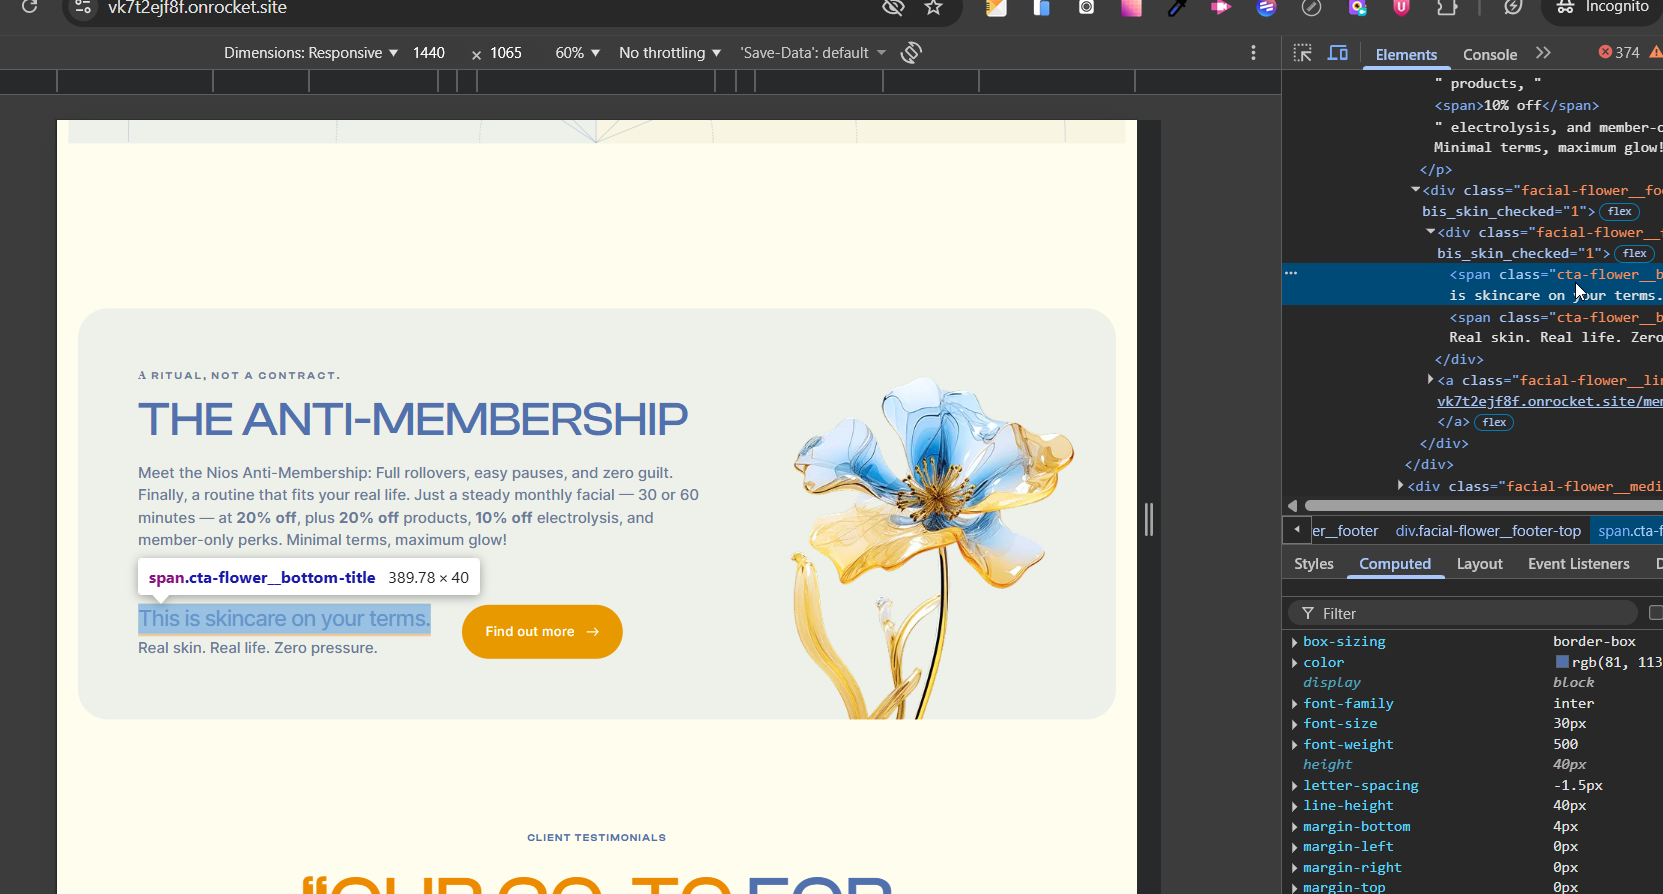Open the orange notepad extension
This screenshot has height=894, width=1663.
pyautogui.click(x=996, y=8)
